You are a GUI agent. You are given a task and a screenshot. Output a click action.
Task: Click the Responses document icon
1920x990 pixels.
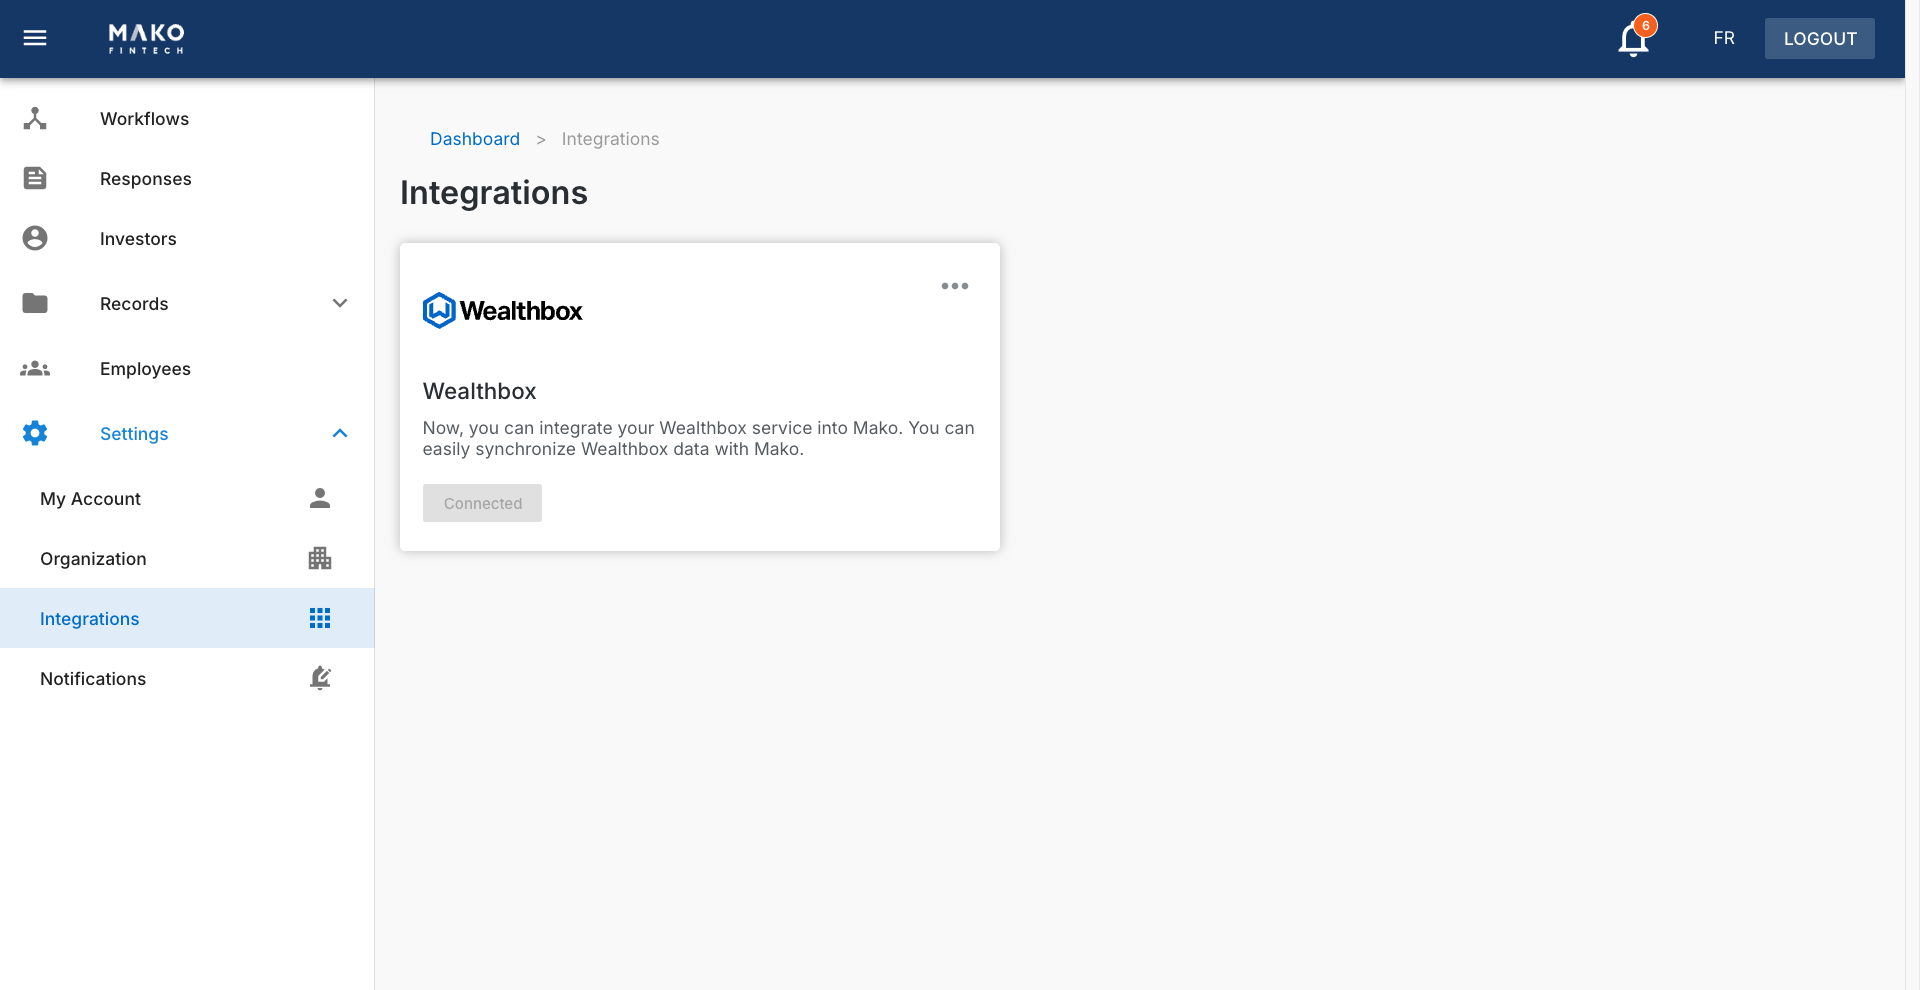click(x=35, y=178)
